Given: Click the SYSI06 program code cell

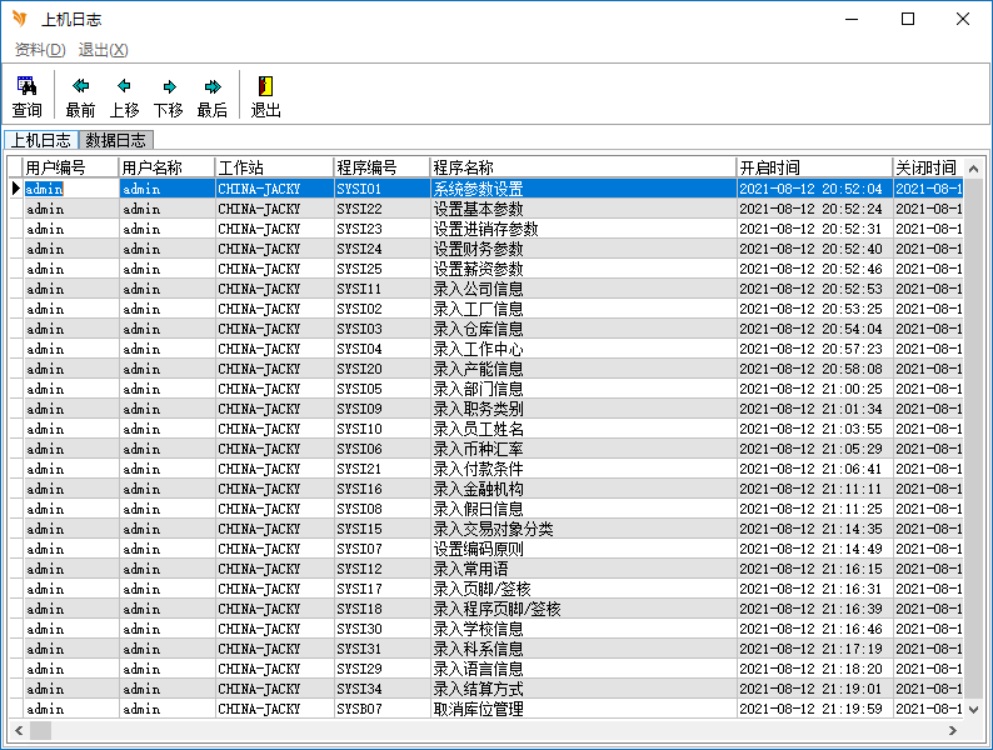Looking at the screenshot, I should click(359, 449).
